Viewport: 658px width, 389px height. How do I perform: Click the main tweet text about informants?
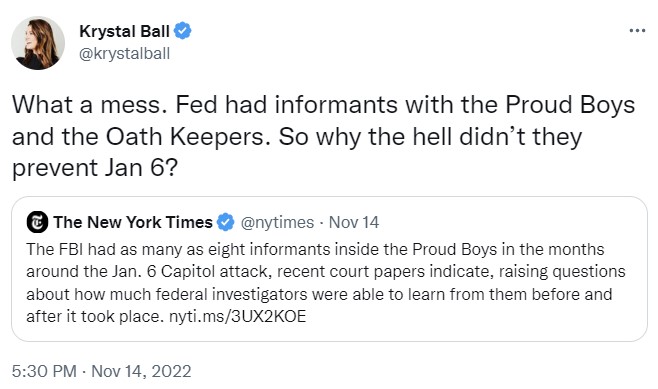[x=323, y=136]
